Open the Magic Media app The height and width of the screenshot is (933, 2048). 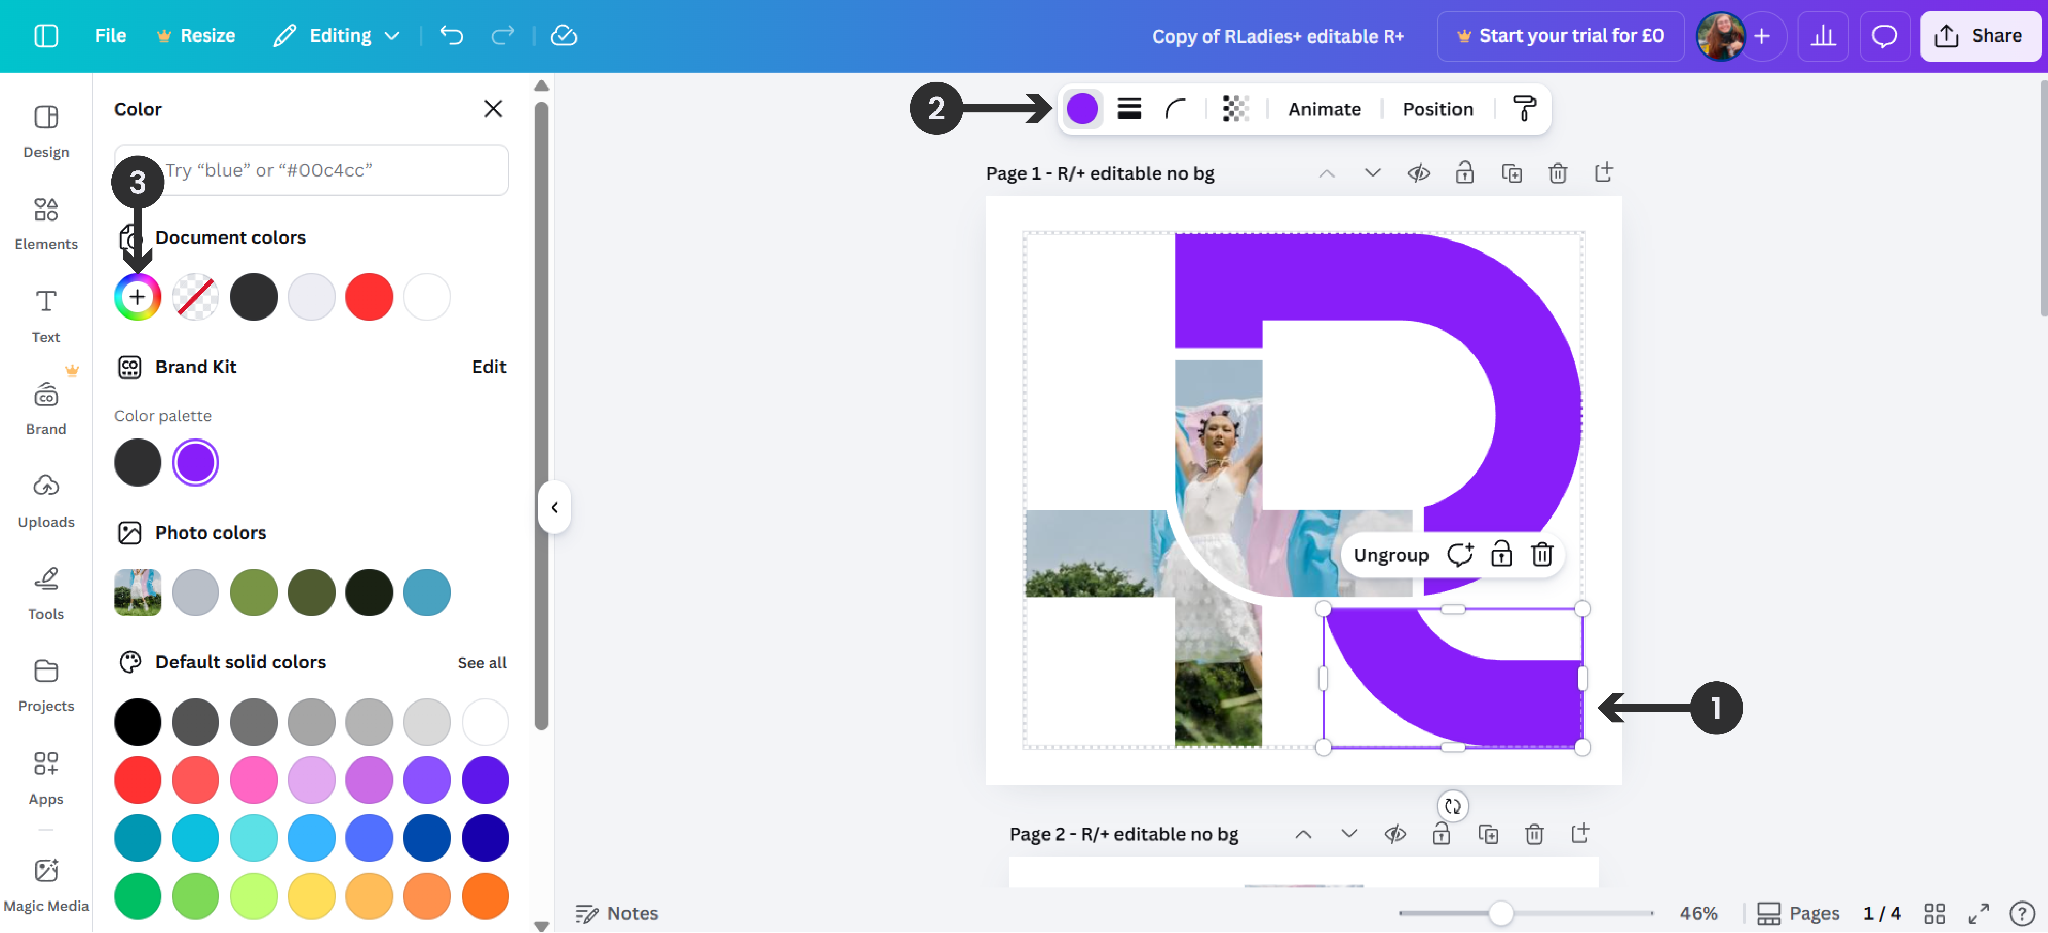click(46, 885)
